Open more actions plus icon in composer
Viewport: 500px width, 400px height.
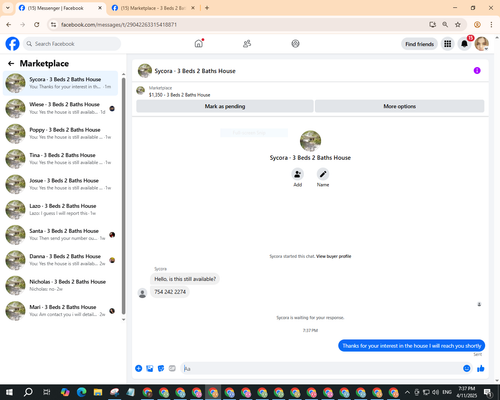139,368
